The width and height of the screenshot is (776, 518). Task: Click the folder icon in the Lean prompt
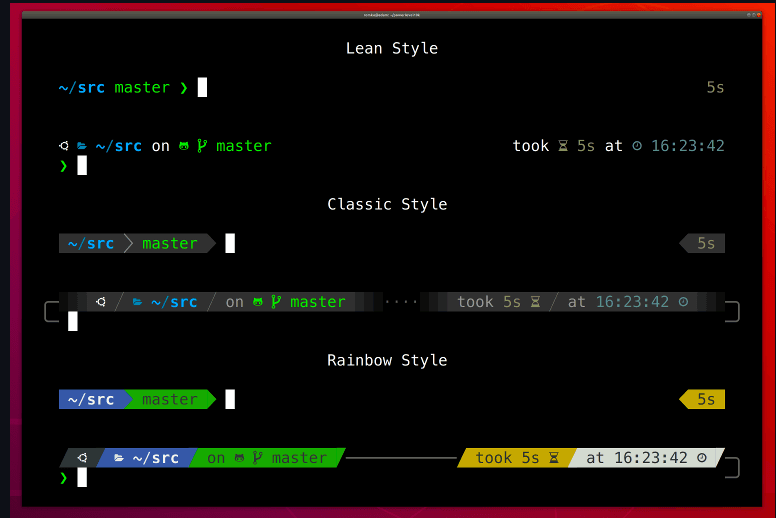(x=82, y=146)
